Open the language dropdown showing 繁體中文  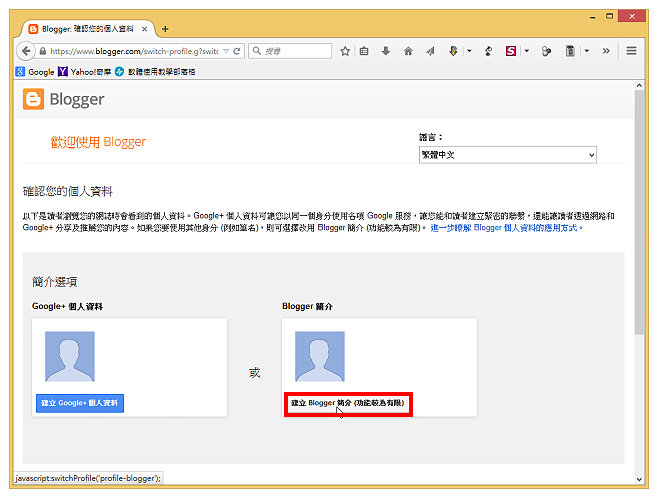click(508, 155)
